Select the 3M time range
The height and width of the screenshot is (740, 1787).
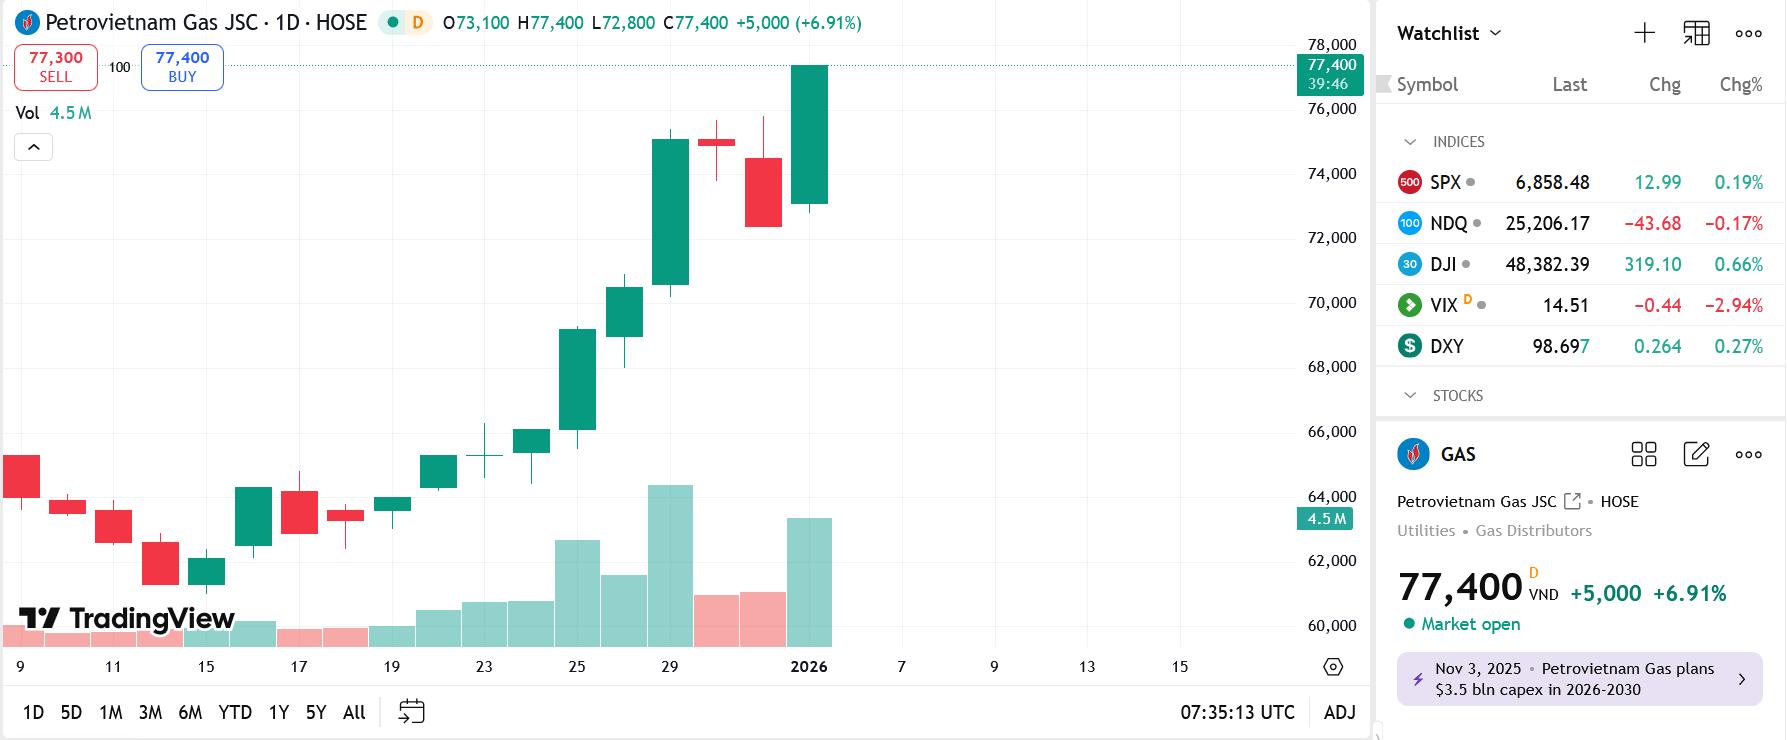tap(150, 712)
